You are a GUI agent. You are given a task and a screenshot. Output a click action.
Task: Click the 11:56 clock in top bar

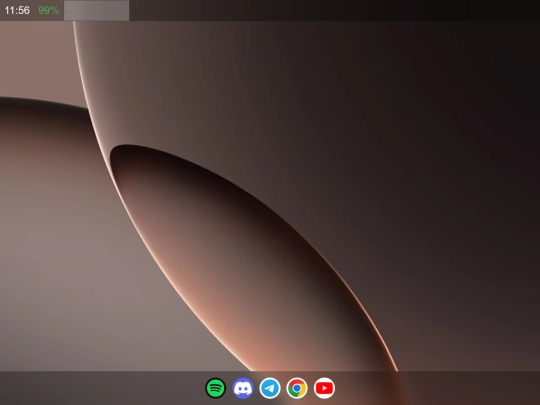(x=17, y=10)
